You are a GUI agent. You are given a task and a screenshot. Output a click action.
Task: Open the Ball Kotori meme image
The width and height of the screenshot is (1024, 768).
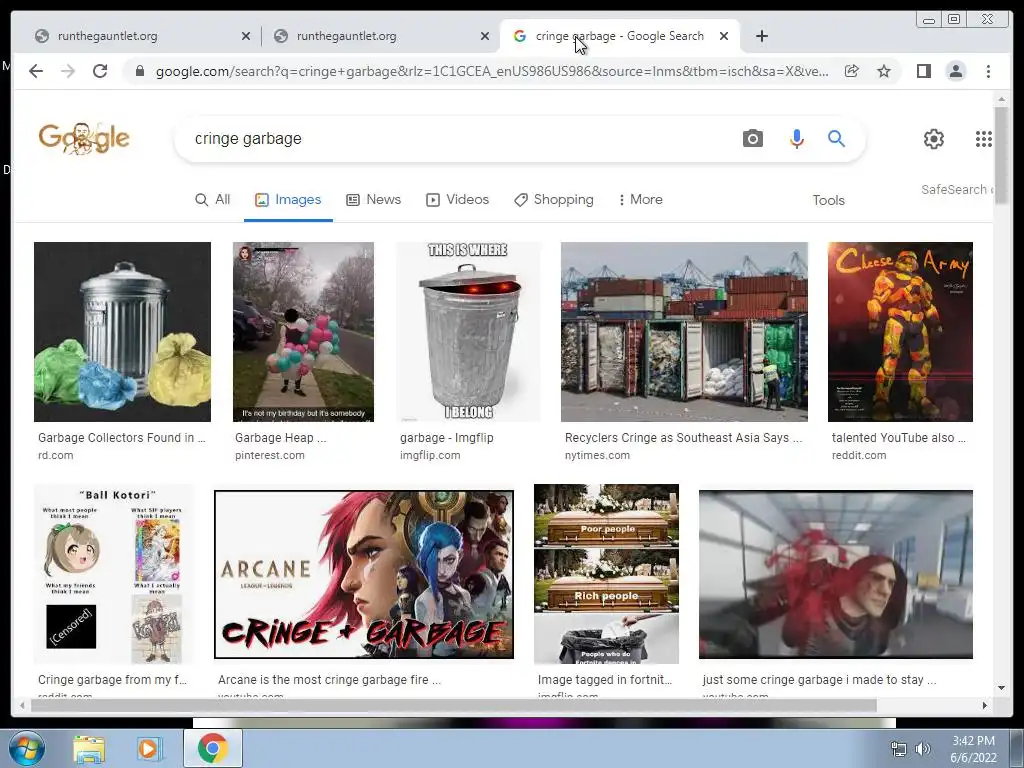(x=114, y=574)
